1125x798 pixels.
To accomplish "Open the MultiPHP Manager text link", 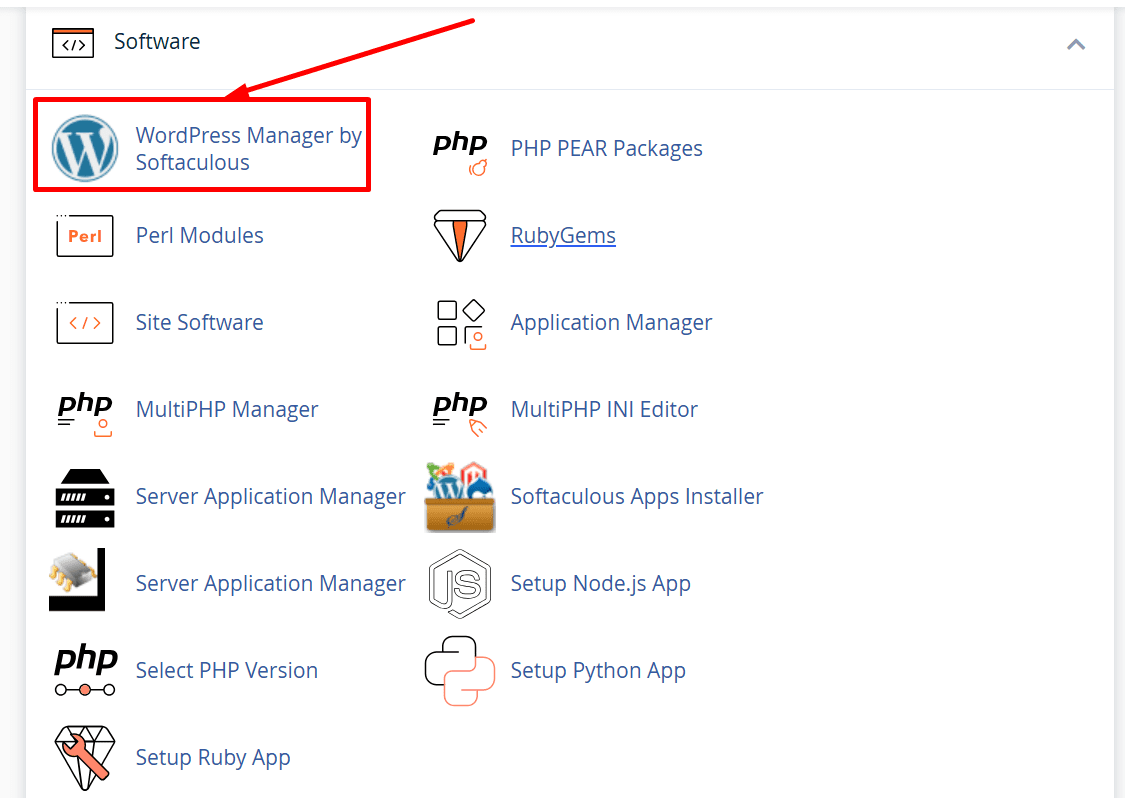I will coord(227,409).
